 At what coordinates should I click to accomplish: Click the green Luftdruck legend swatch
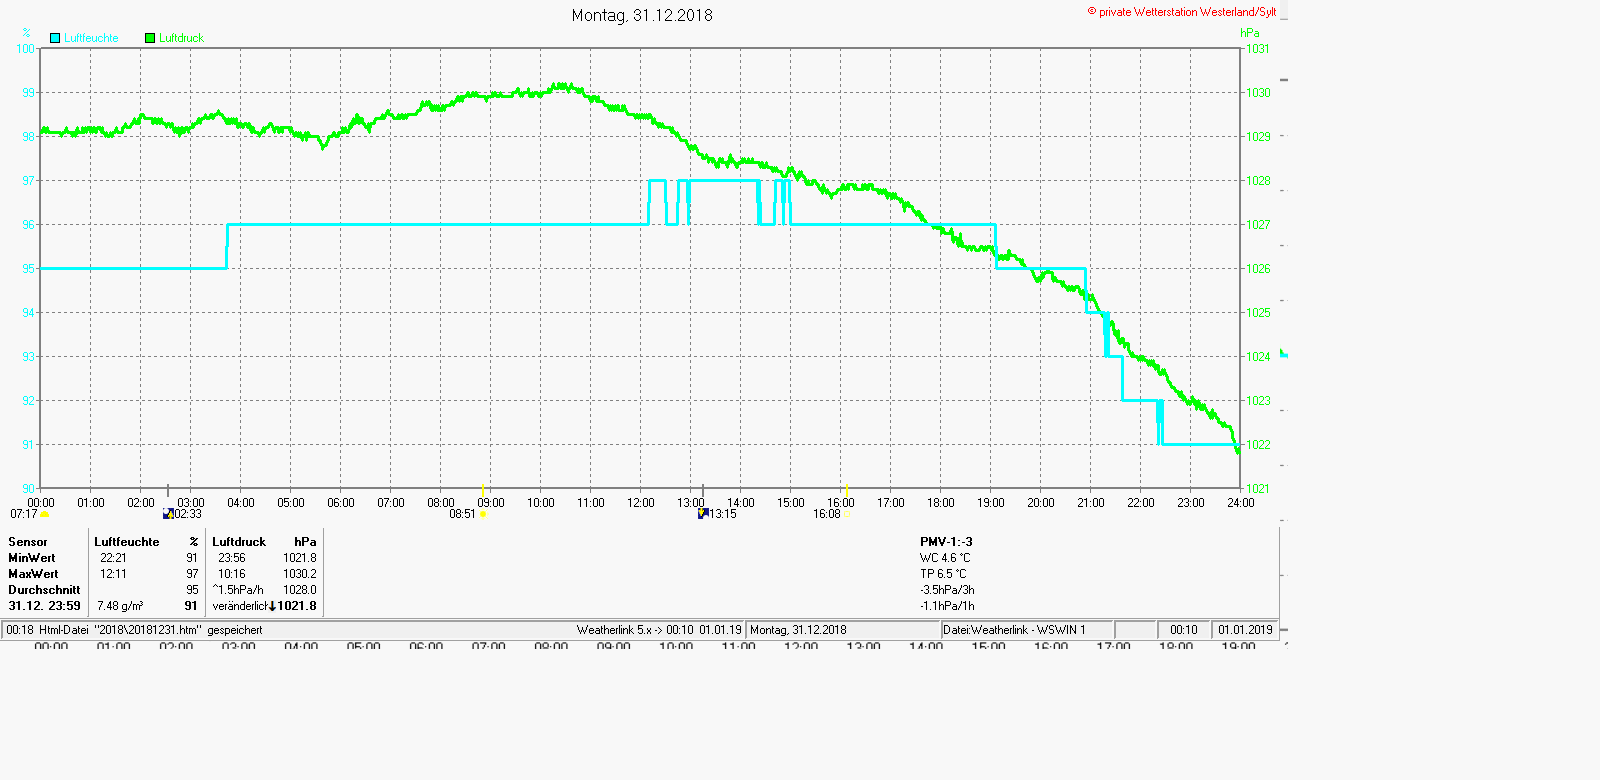(x=150, y=38)
